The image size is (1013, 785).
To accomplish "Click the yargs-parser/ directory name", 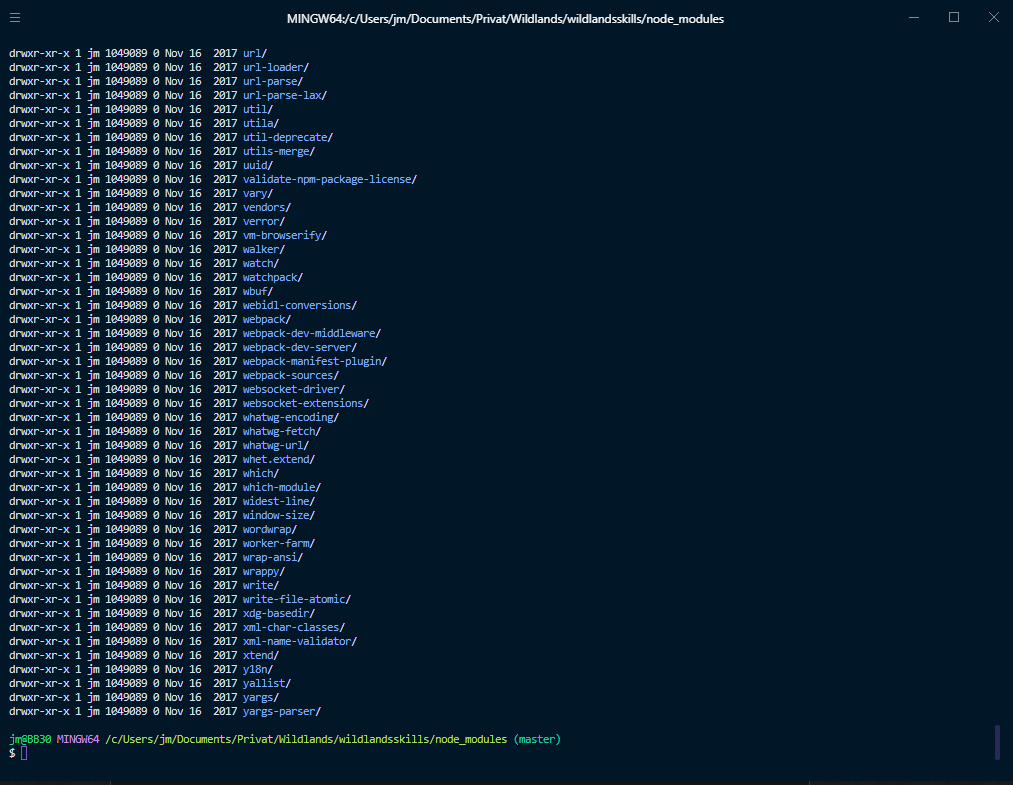I will pyautogui.click(x=282, y=711).
